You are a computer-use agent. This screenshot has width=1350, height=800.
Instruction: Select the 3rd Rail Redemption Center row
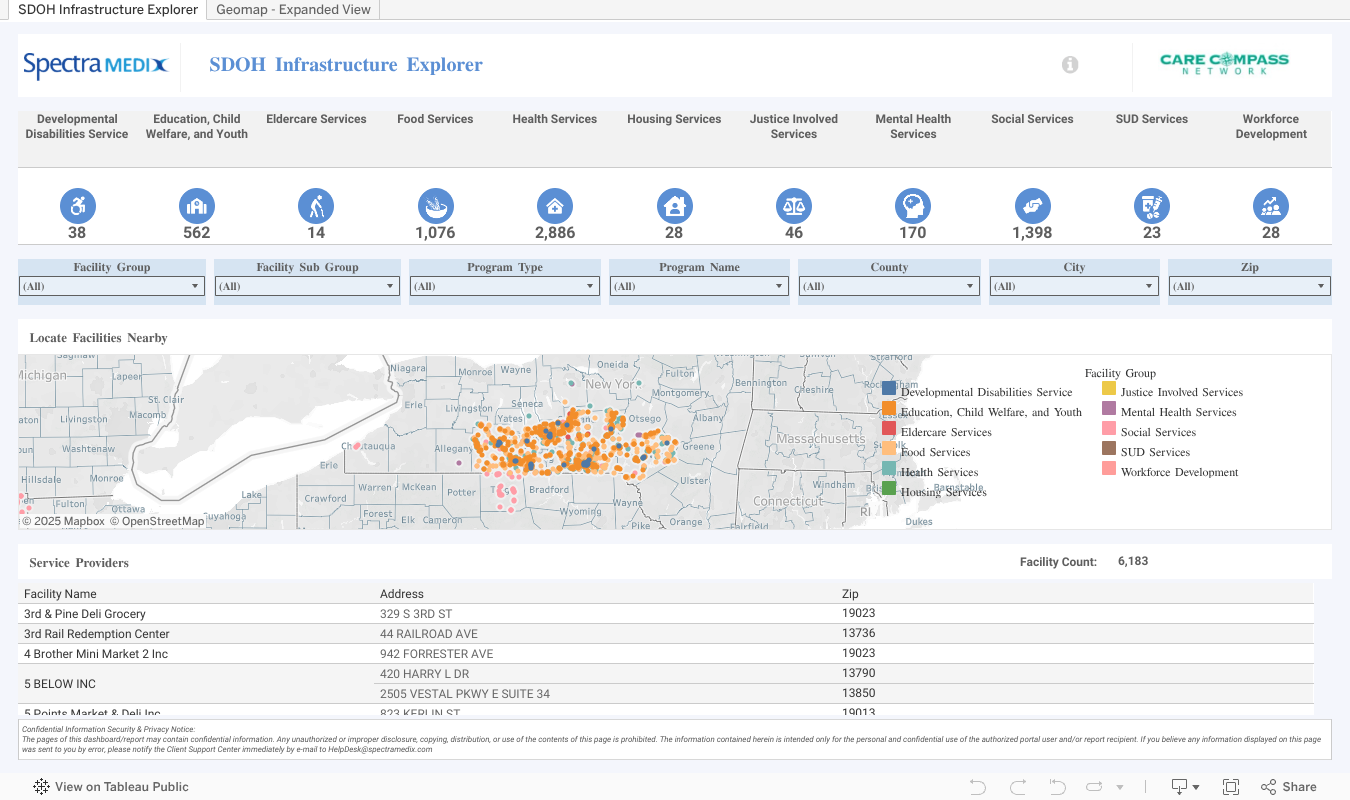click(97, 634)
